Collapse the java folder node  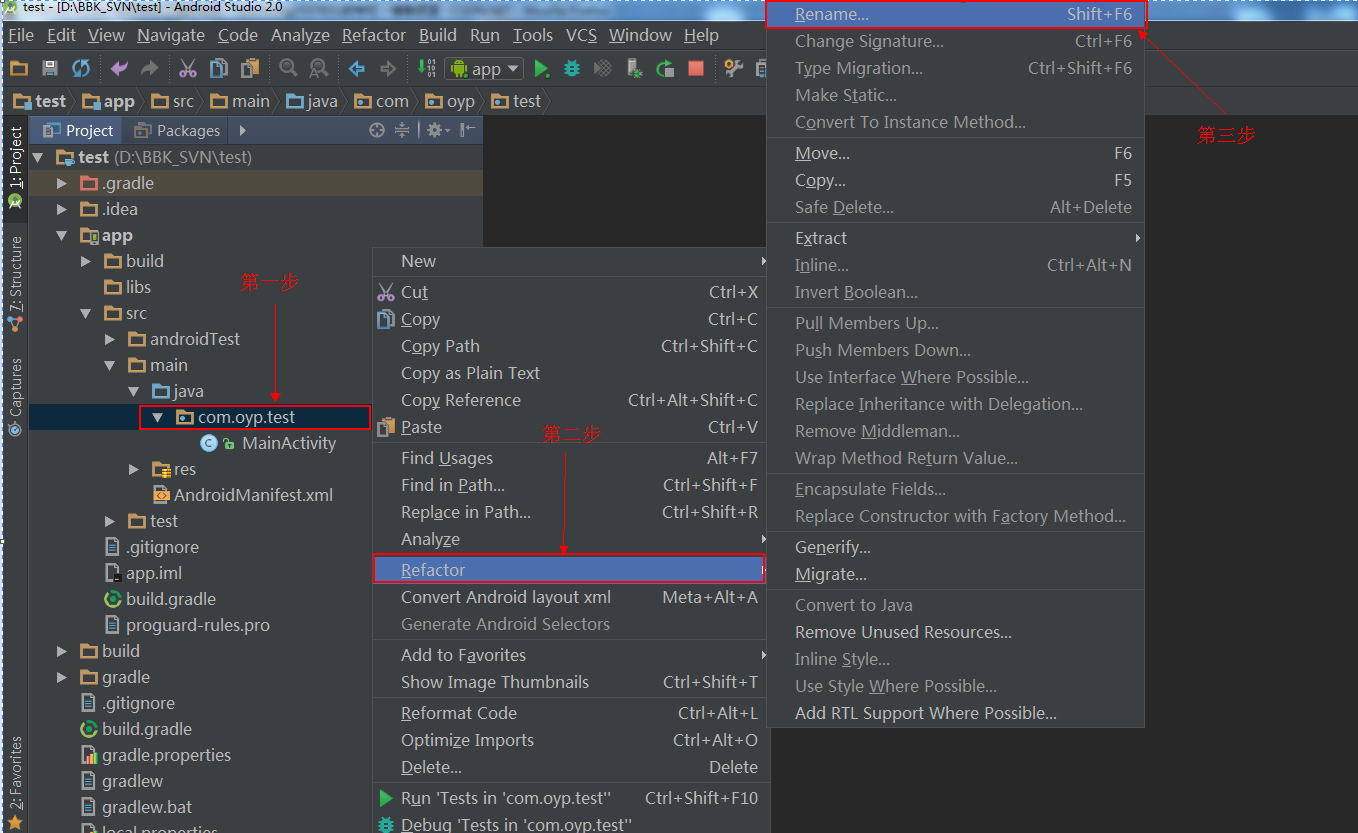click(x=134, y=391)
